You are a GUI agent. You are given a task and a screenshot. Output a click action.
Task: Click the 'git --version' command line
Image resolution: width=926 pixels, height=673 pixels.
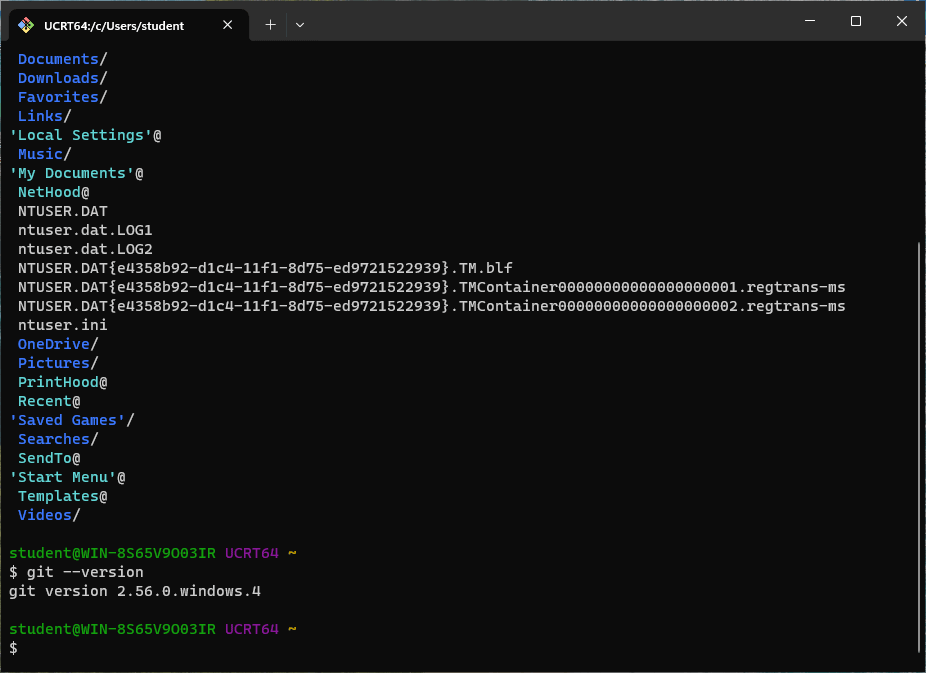point(76,572)
